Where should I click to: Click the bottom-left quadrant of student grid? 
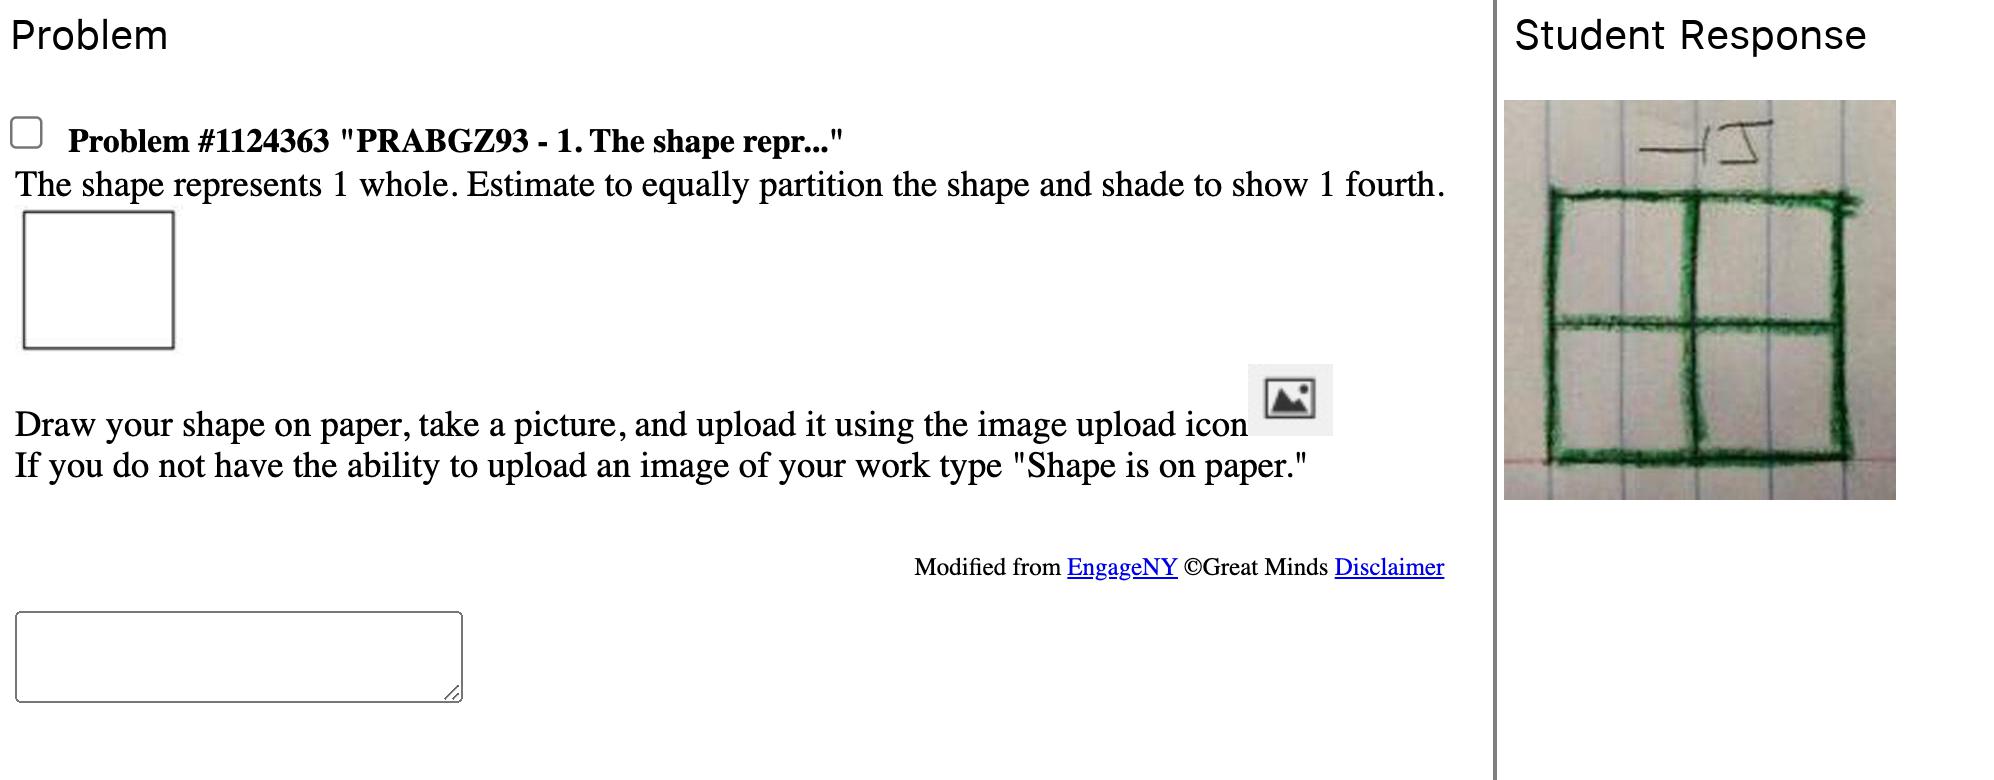(x=1624, y=390)
